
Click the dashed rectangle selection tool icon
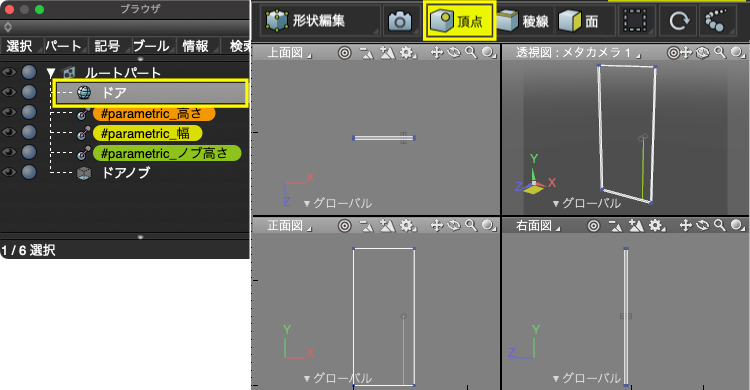(x=636, y=21)
